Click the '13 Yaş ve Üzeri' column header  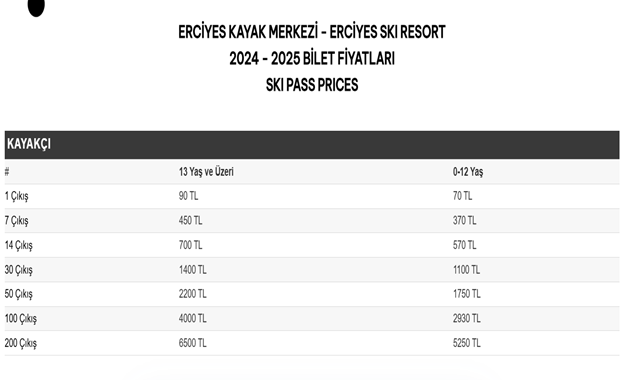pyautogui.click(x=206, y=172)
